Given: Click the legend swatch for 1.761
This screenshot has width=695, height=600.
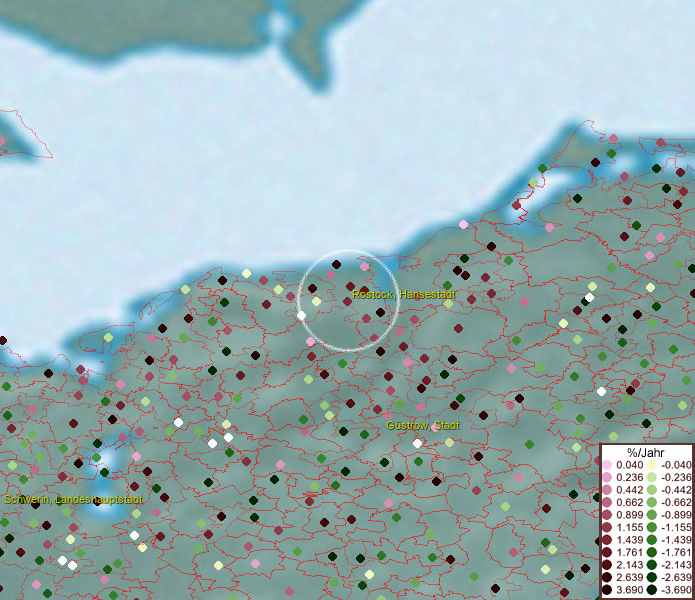Looking at the screenshot, I should [607, 553].
